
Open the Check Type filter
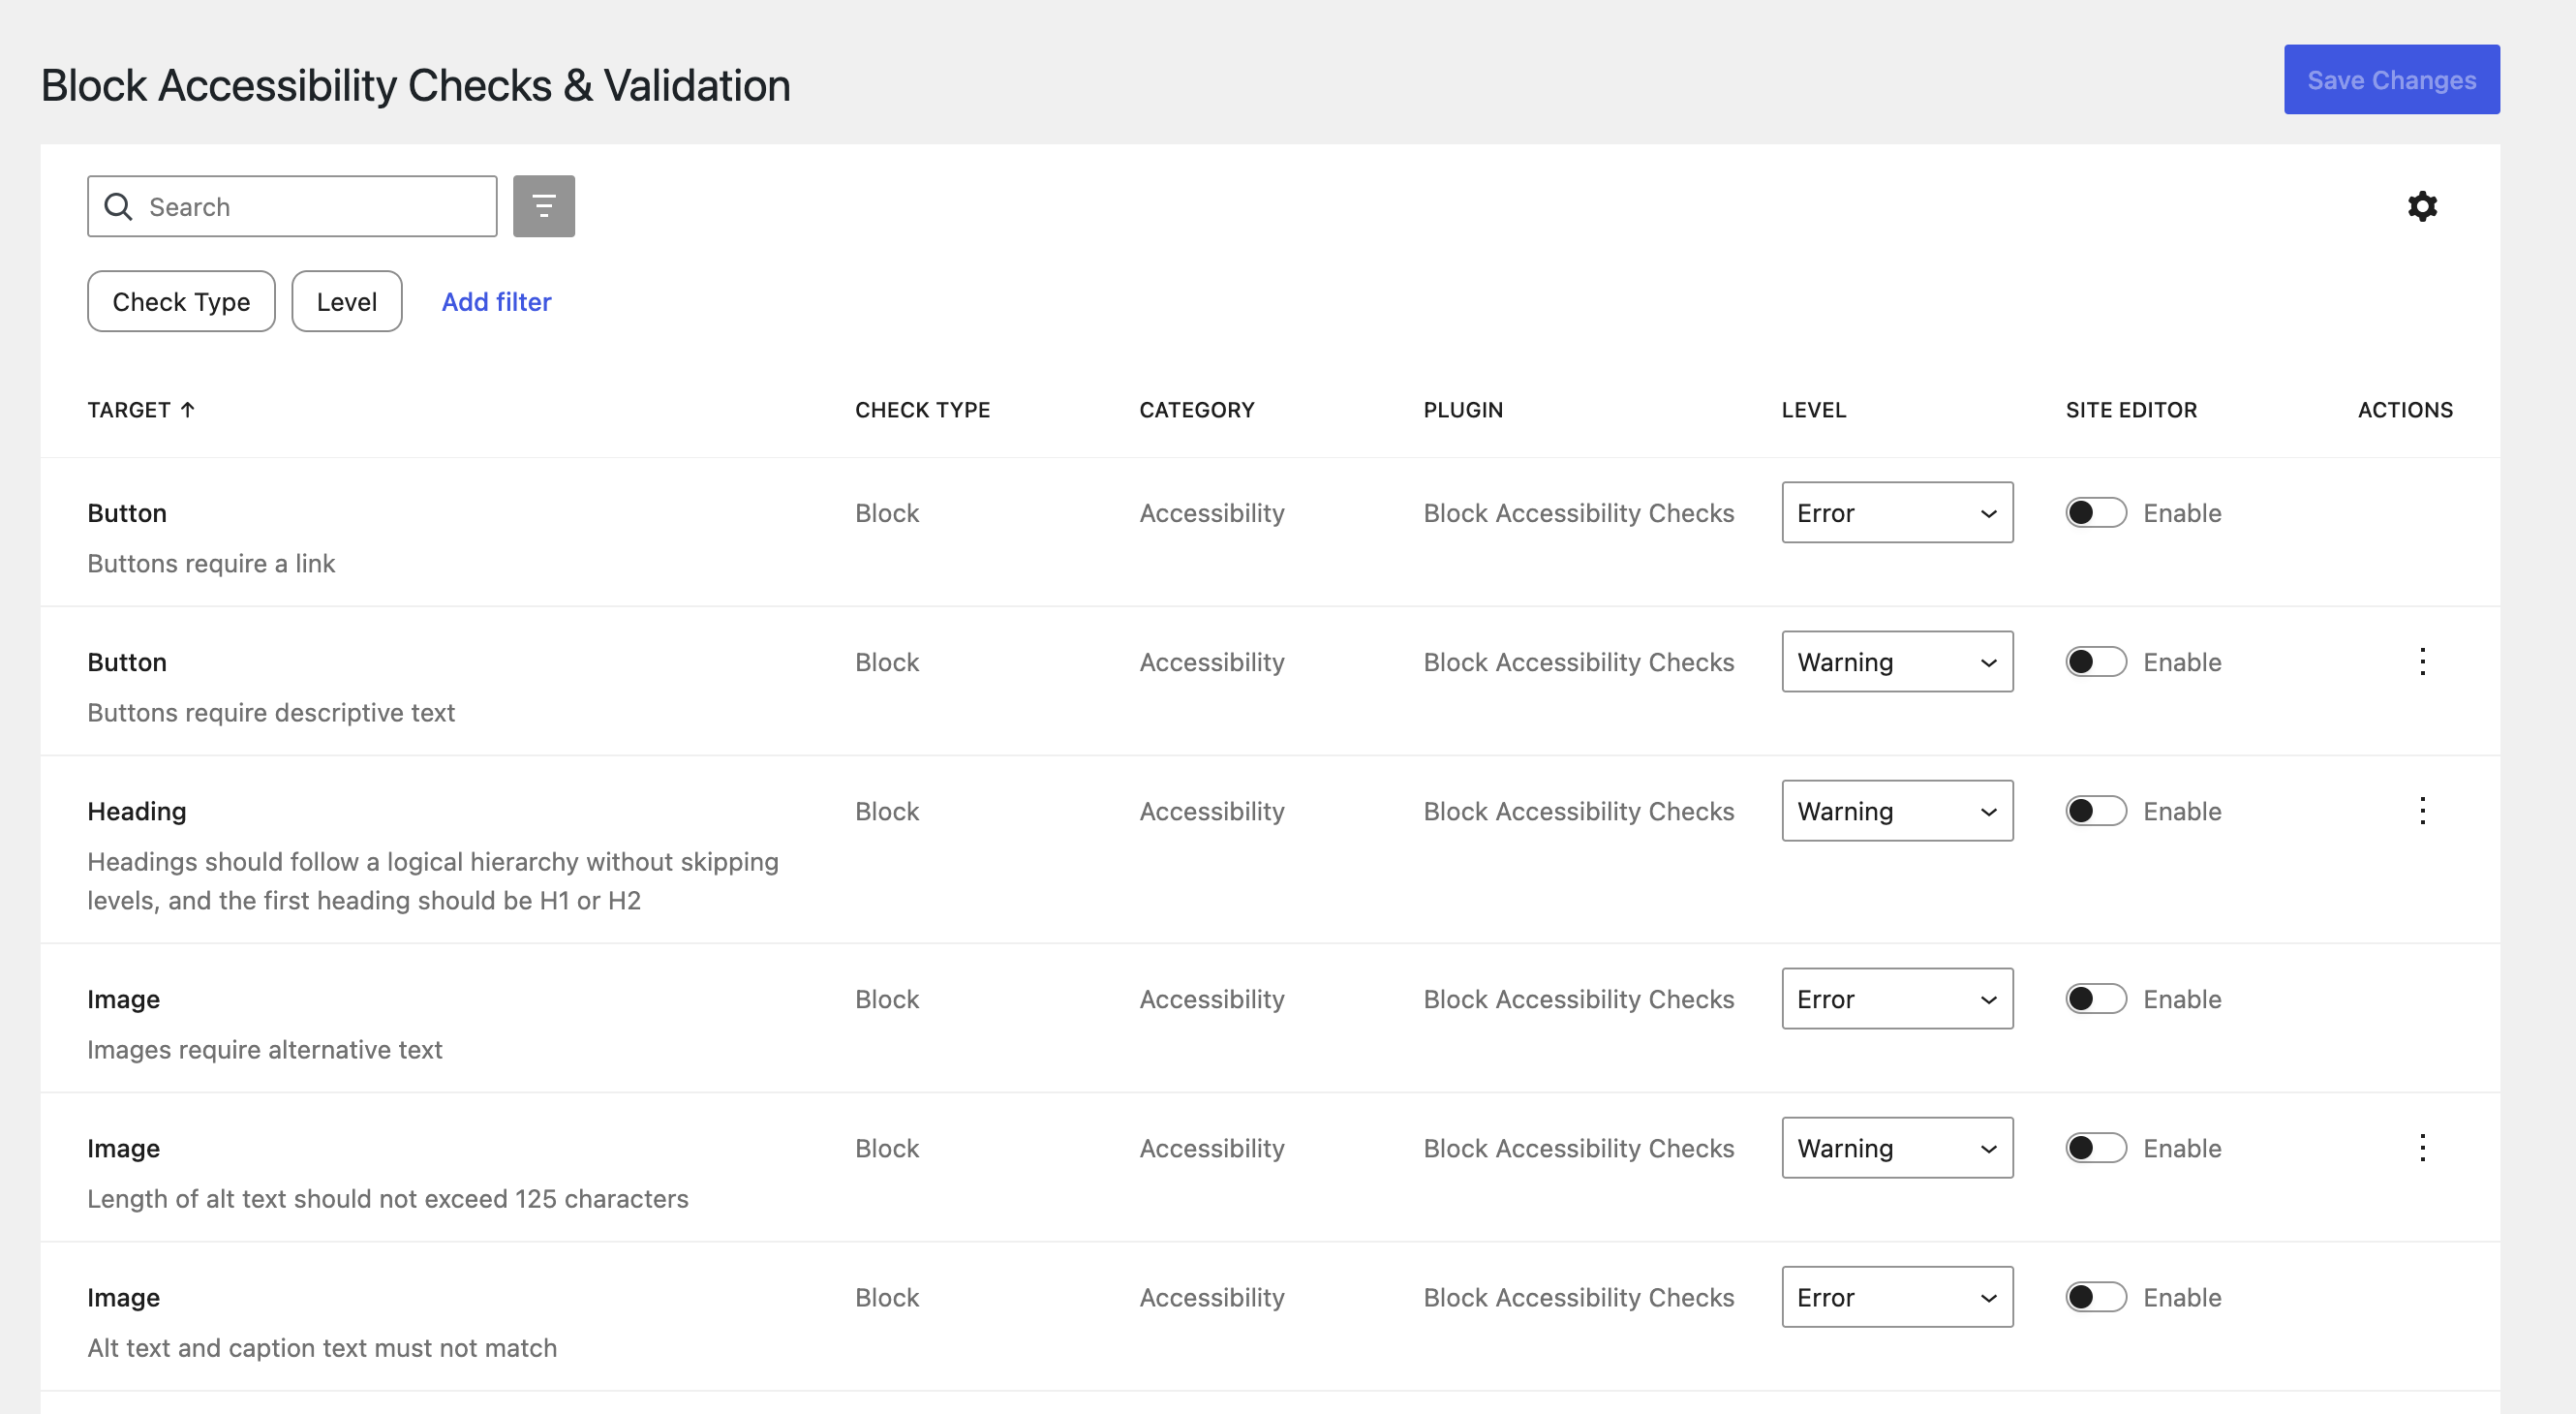coord(181,301)
